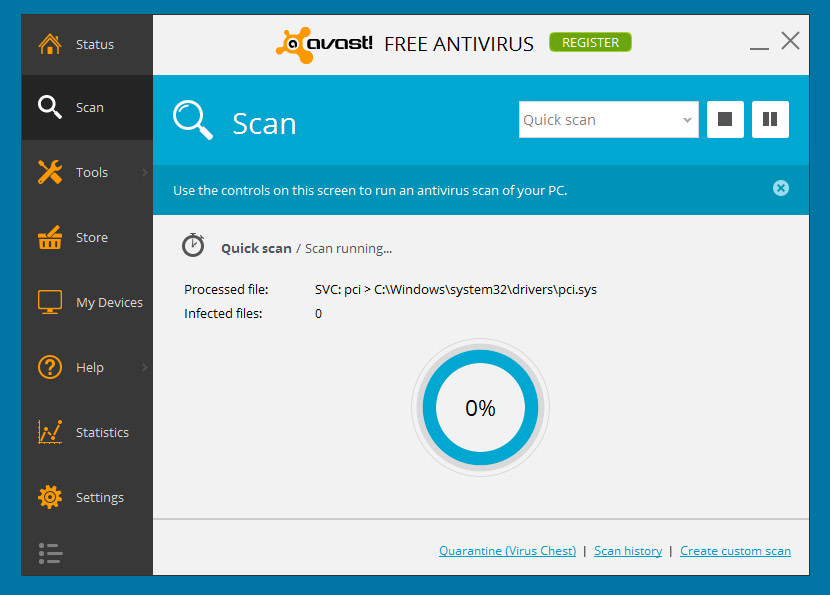Viewport: 830px width, 595px height.
Task: Open the Quick scan dropdown
Action: 609,120
